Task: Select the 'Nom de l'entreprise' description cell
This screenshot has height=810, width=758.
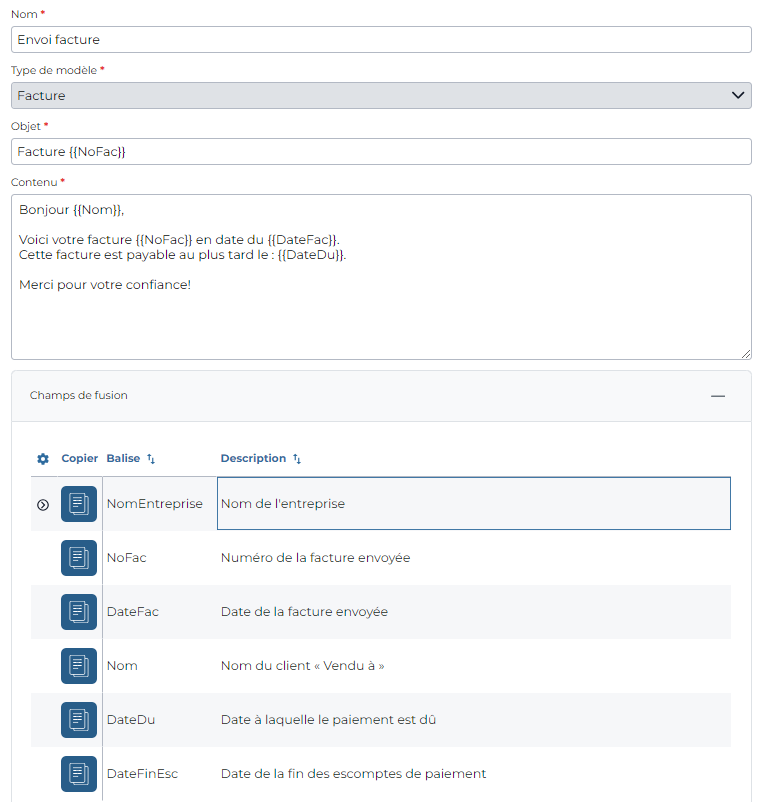Action: (474, 504)
